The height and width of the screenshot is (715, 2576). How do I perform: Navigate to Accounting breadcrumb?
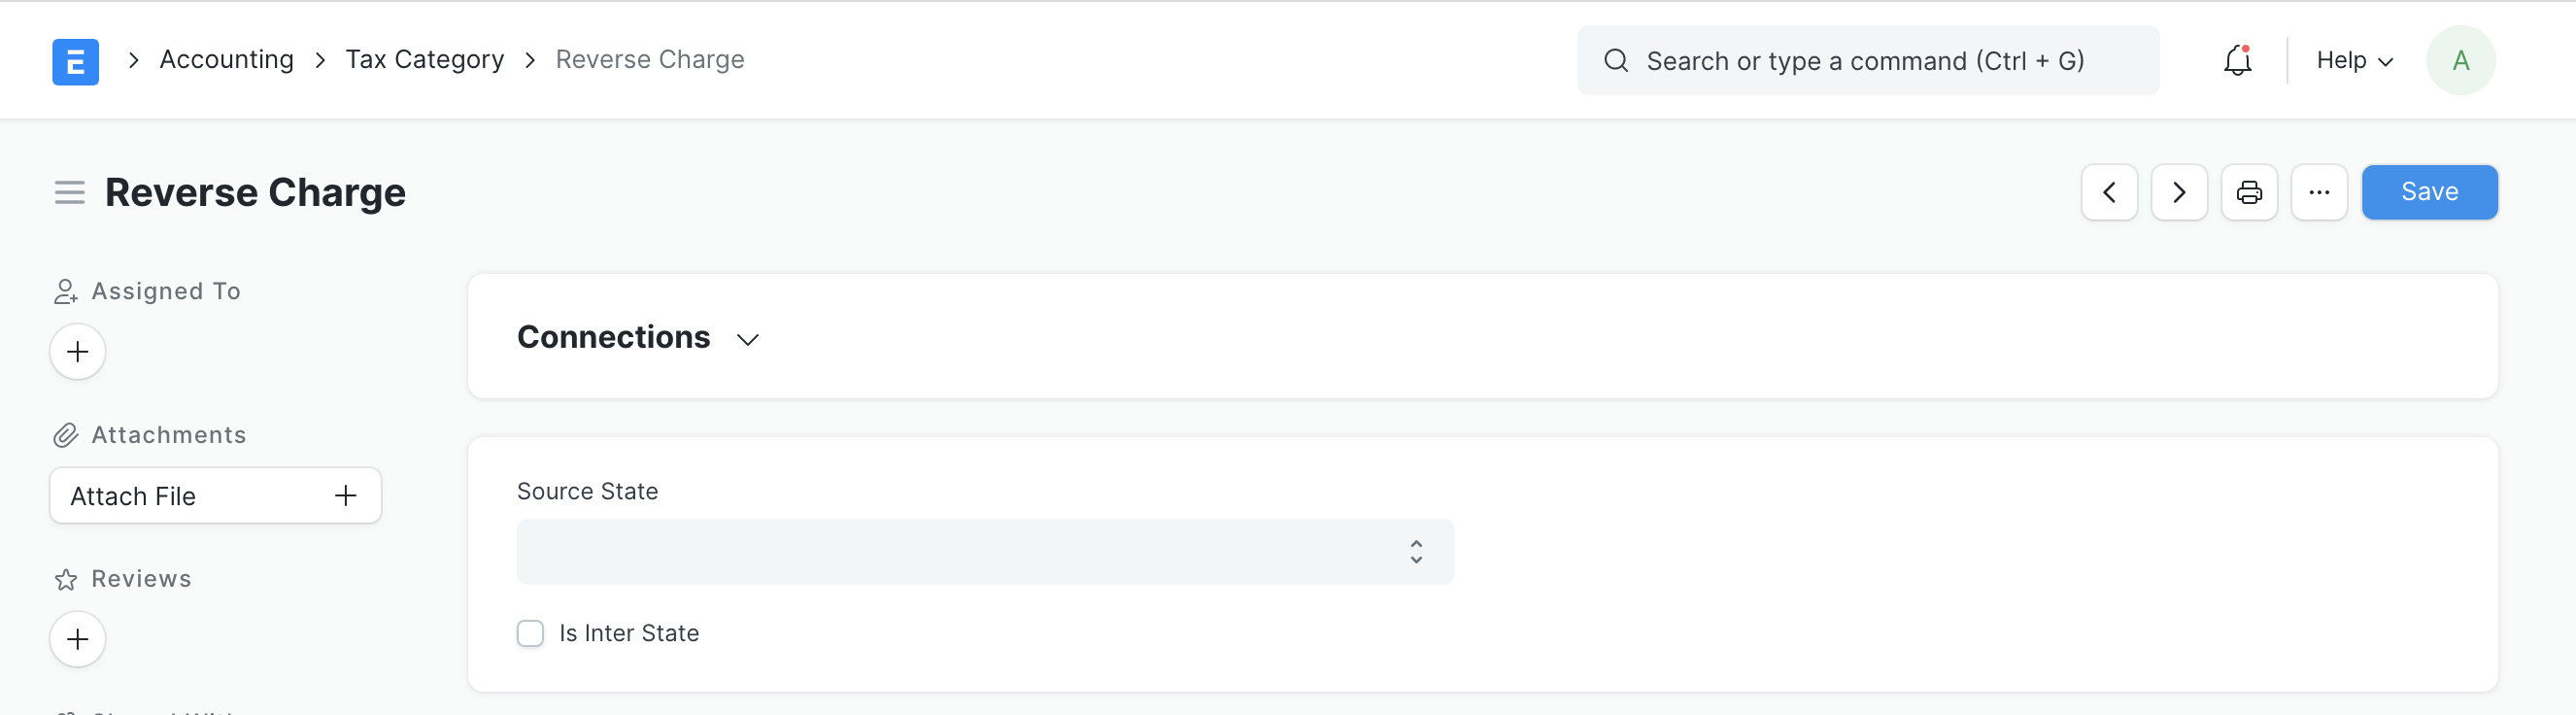click(x=227, y=59)
